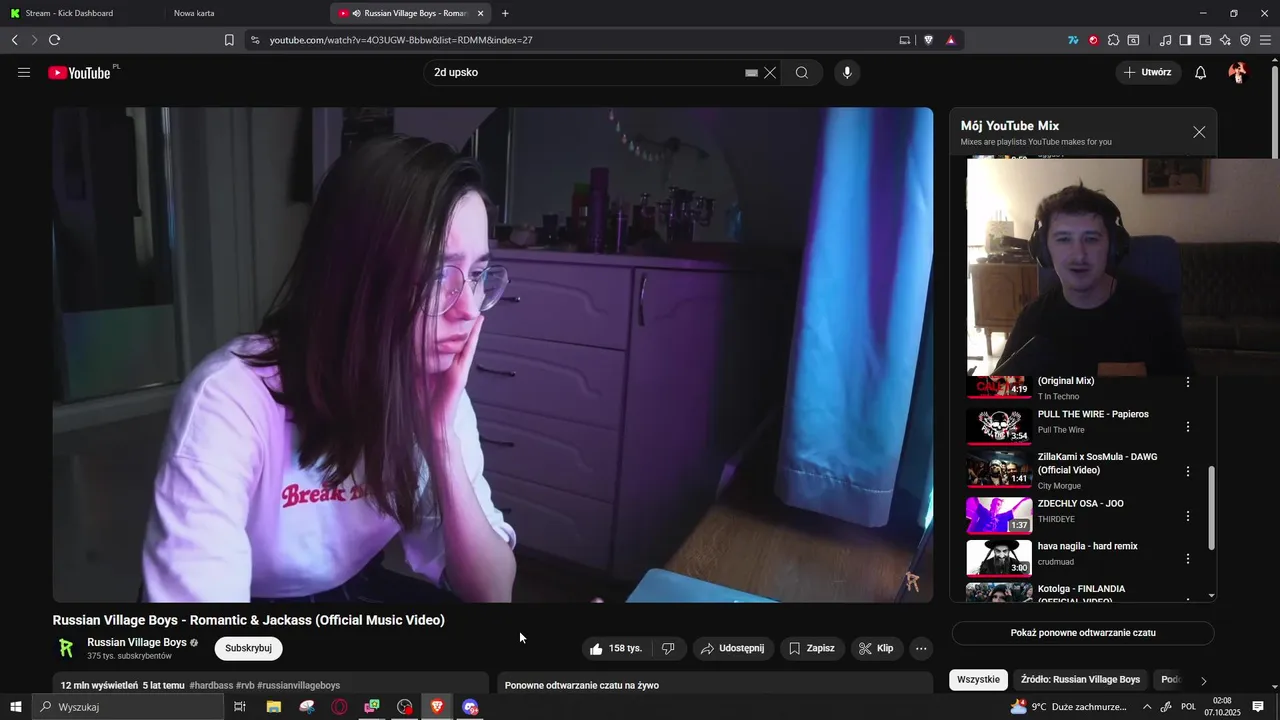Dislike the video with thumbs down
This screenshot has width=1280, height=720.
tap(668, 648)
